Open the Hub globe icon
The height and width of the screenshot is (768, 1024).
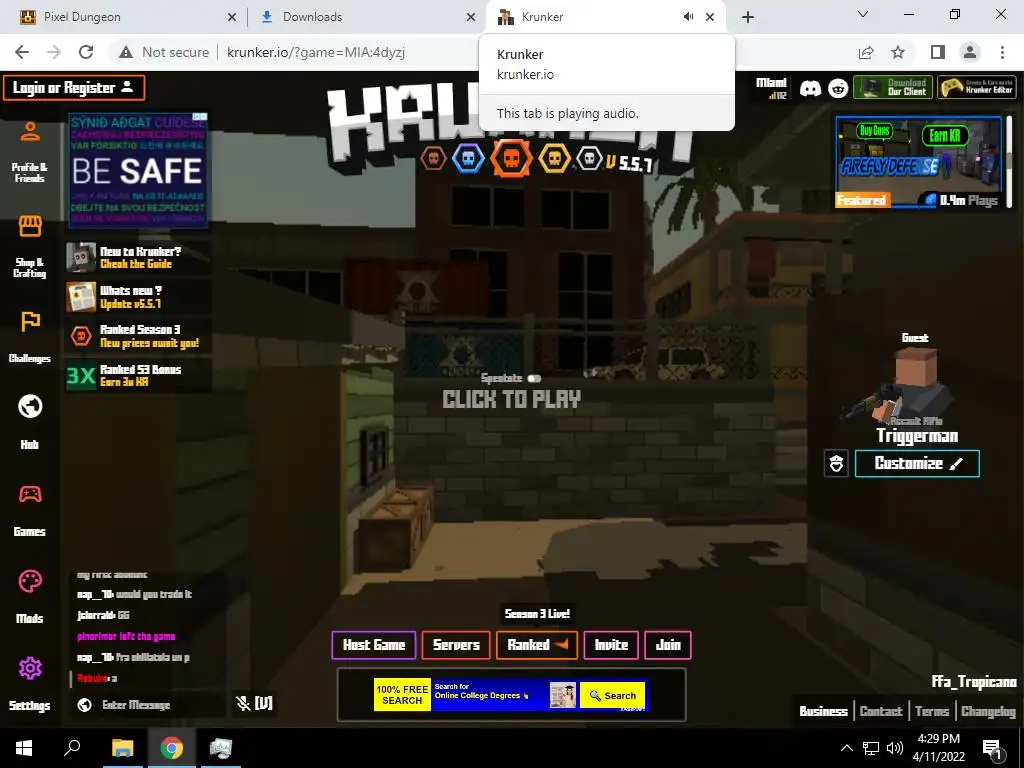coord(30,406)
